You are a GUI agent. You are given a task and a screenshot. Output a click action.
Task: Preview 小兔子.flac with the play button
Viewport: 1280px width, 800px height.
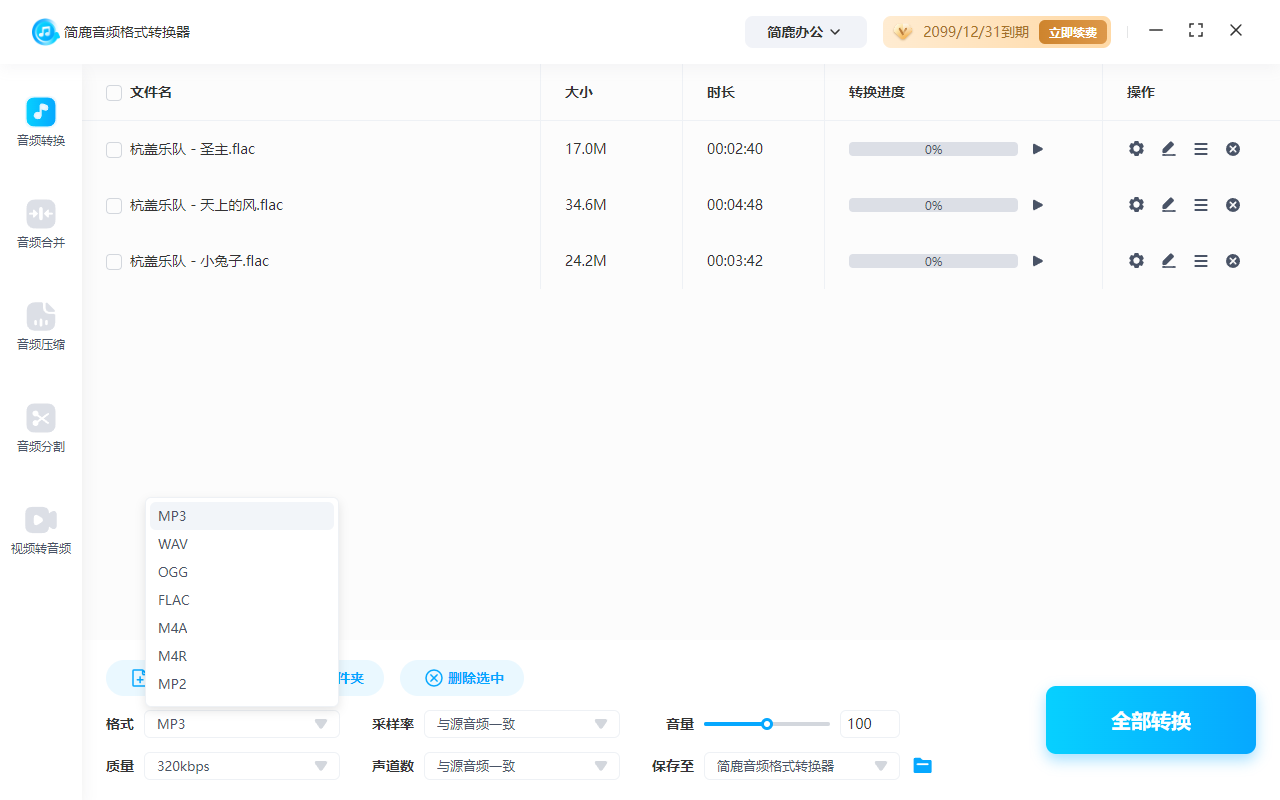point(1037,260)
